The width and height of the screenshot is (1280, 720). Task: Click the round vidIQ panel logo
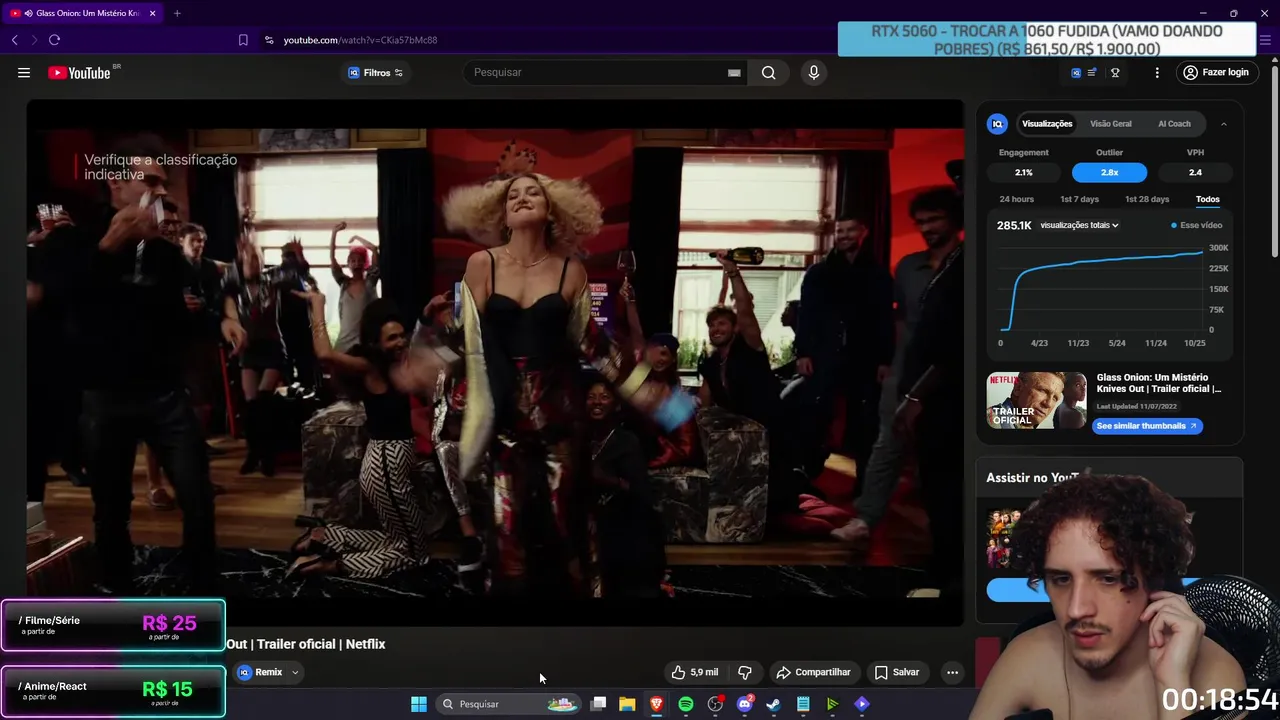click(x=997, y=124)
